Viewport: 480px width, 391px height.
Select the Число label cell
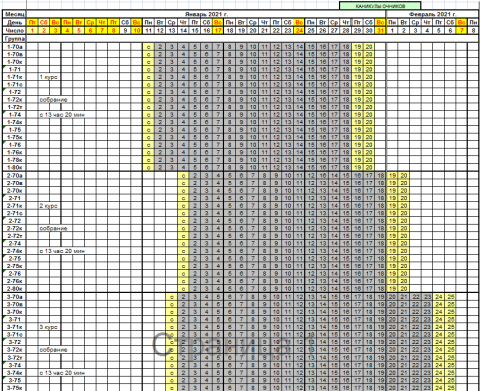pos(15,30)
